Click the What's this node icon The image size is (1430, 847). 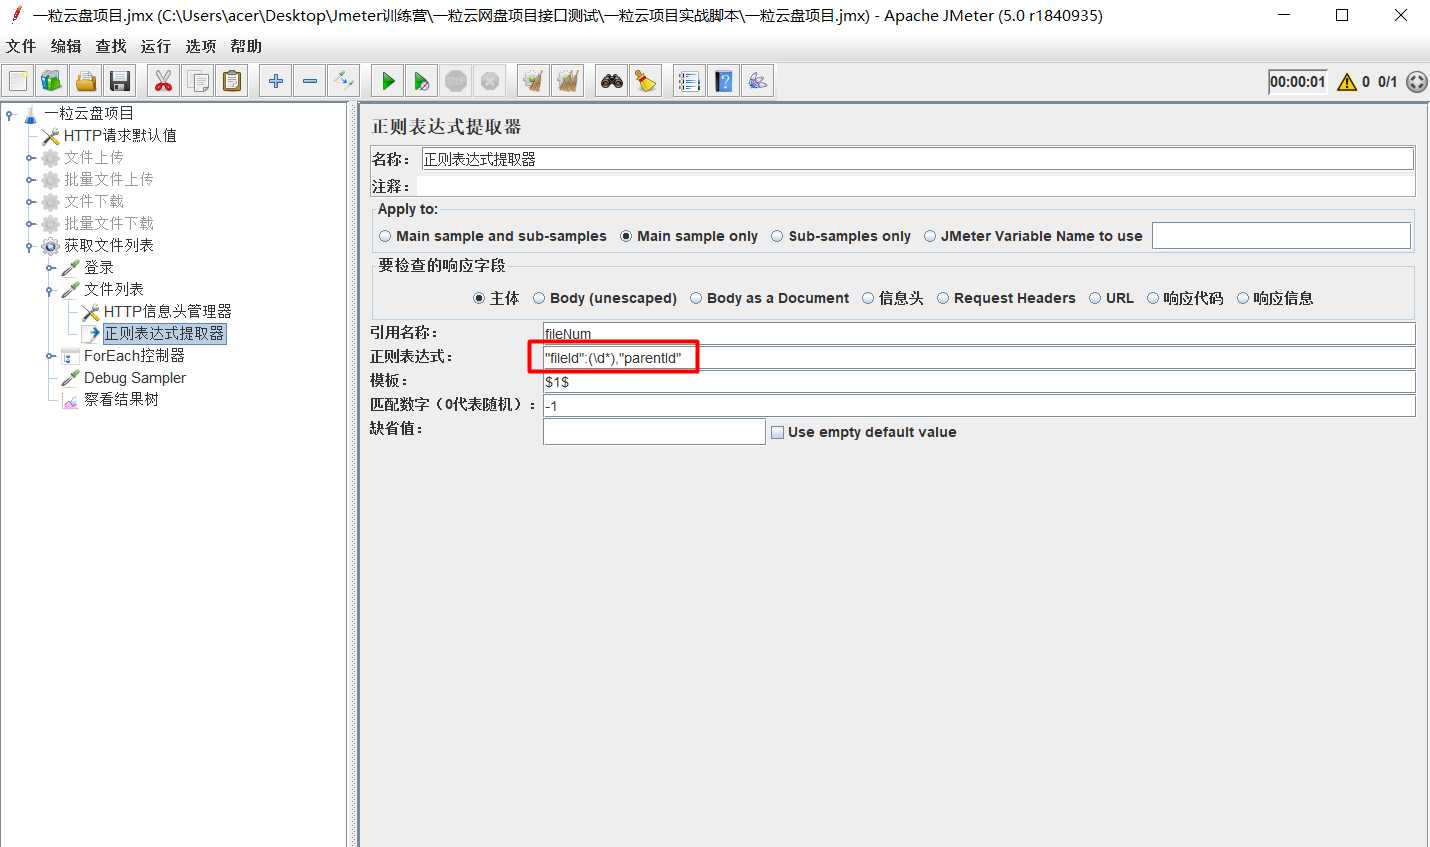[758, 81]
